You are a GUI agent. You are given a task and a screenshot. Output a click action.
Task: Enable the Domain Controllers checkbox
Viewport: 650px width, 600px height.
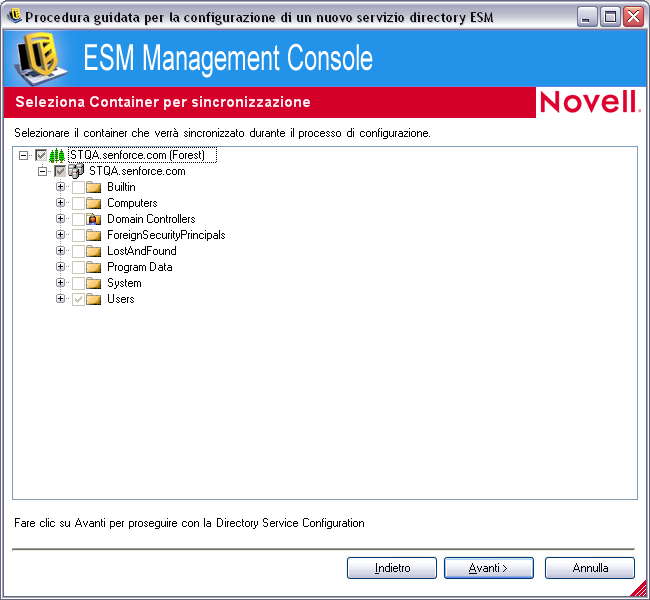[x=78, y=219]
